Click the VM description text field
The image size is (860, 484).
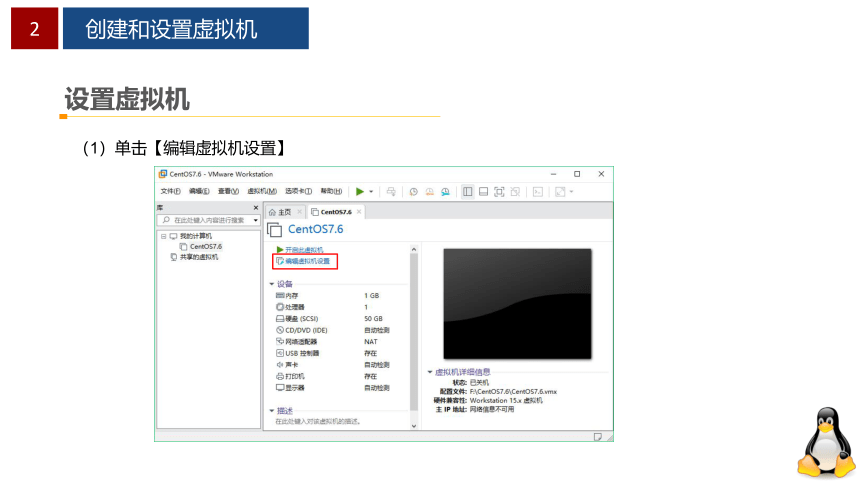318,422
